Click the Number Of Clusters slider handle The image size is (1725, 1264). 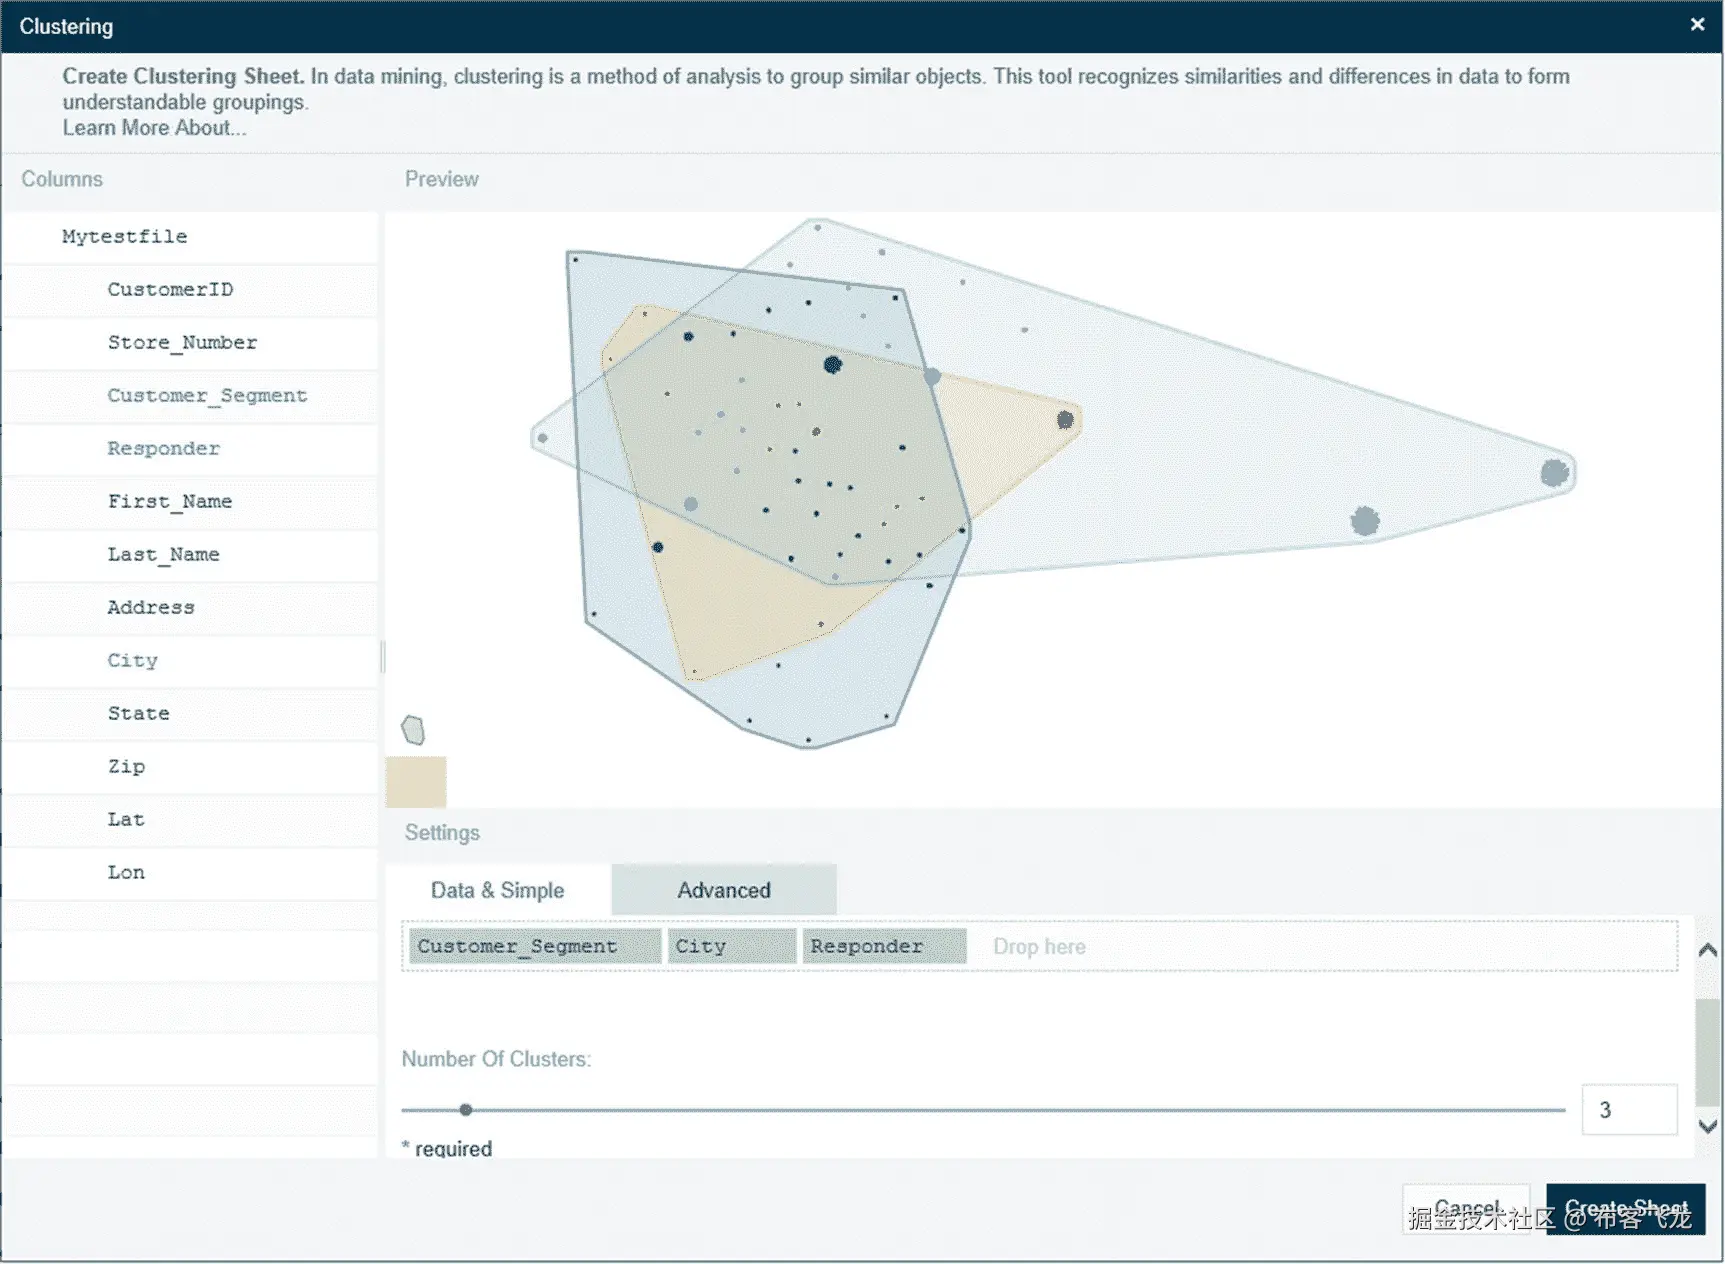466,1110
